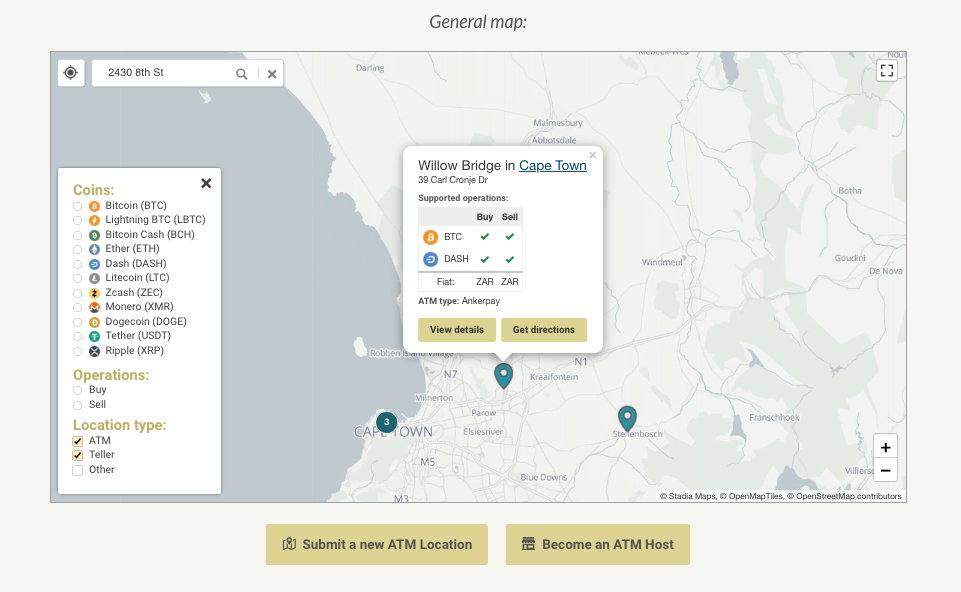Click the Monero coin icon
The image size is (961, 592).
click(x=94, y=308)
